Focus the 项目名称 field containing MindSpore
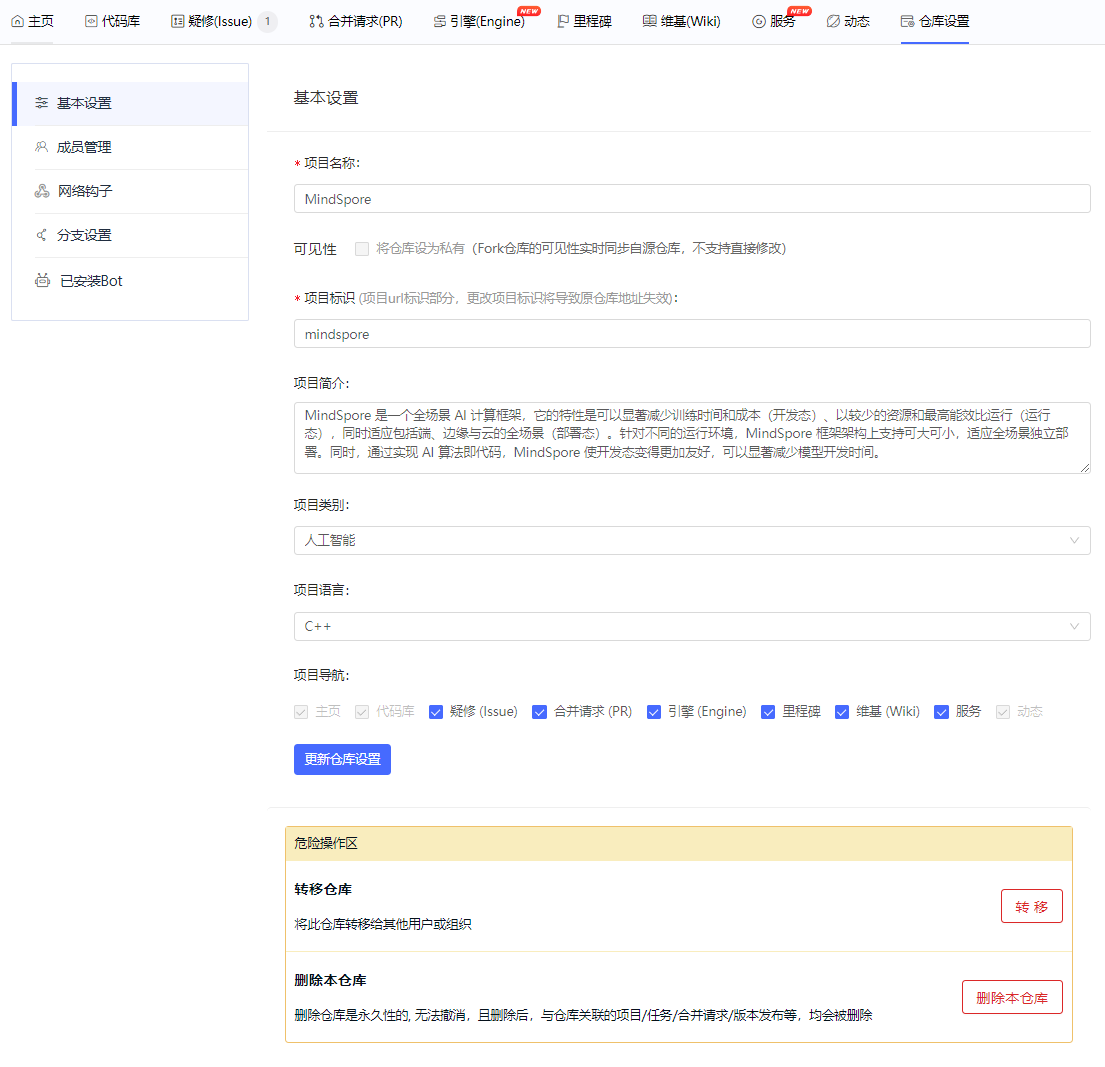The width and height of the screenshot is (1105, 1067). point(692,199)
